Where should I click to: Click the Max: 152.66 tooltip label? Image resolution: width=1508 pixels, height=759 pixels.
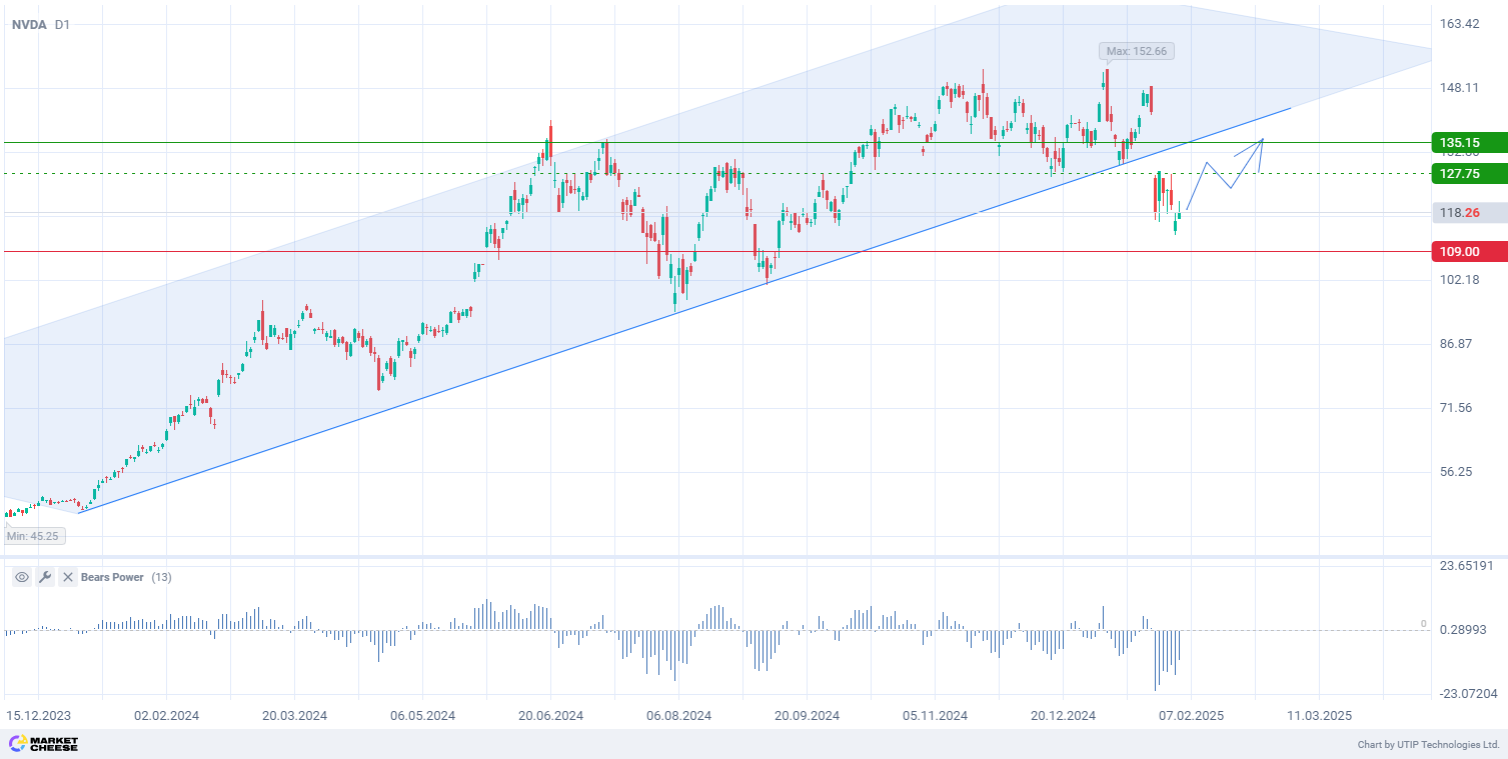tap(1137, 51)
